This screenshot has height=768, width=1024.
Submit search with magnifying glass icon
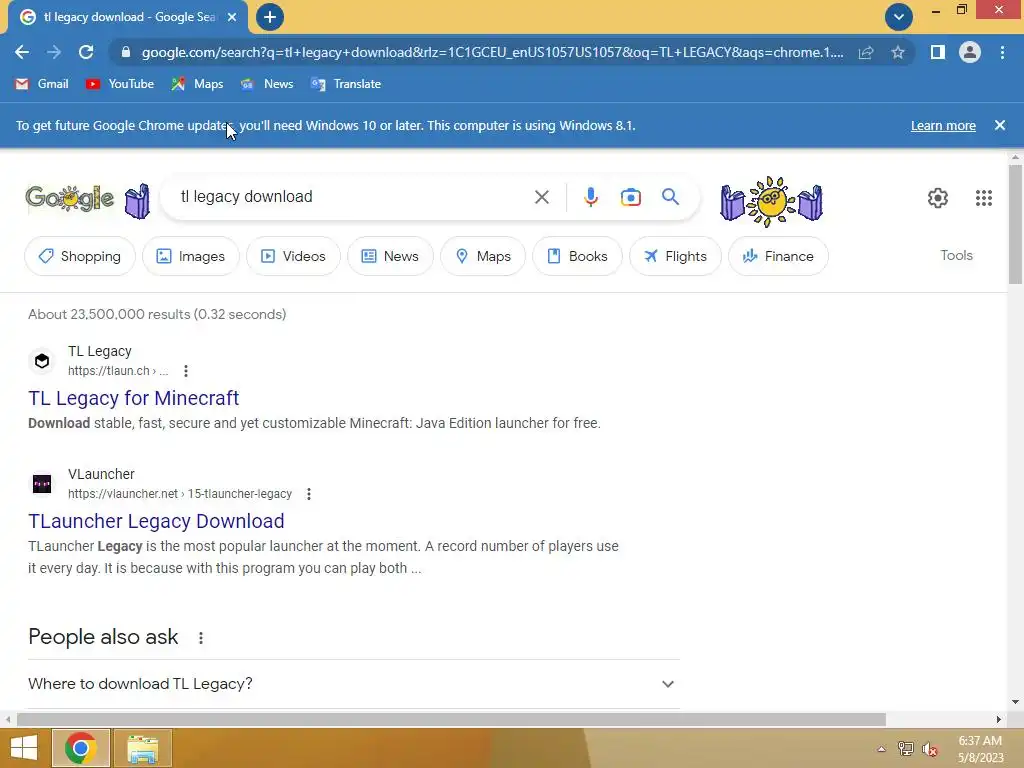pyautogui.click(x=670, y=197)
